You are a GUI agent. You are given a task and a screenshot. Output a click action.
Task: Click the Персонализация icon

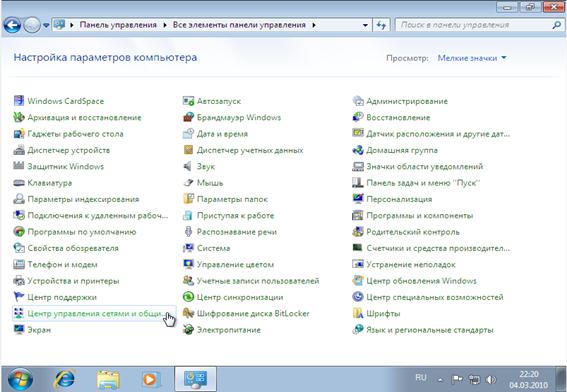click(358, 199)
